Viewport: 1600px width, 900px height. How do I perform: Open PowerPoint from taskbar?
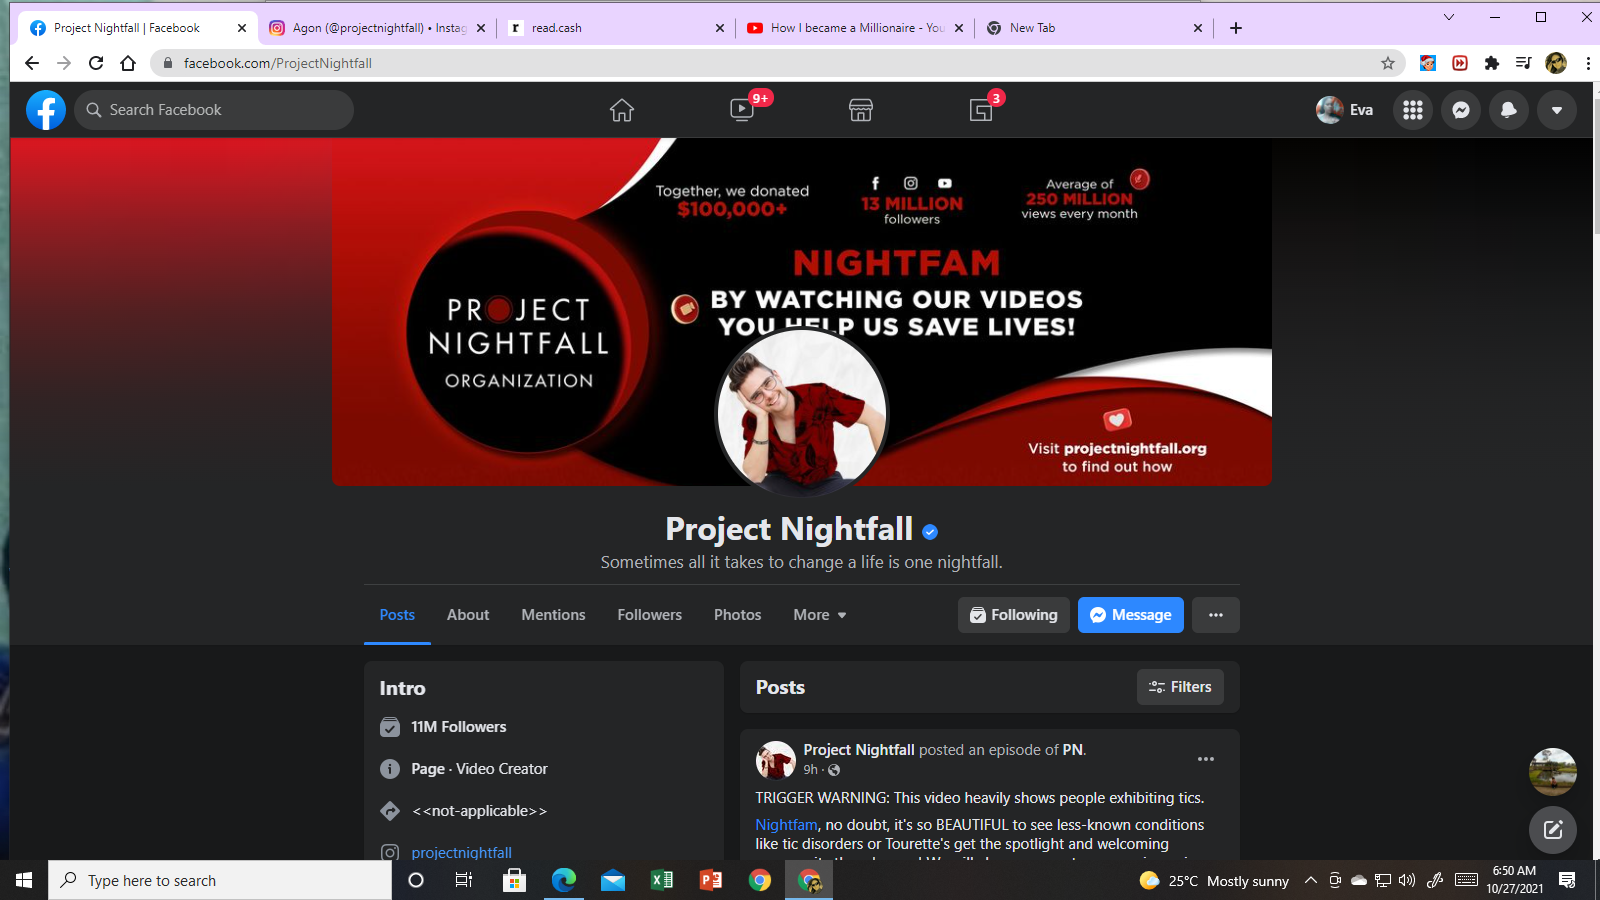click(x=711, y=880)
